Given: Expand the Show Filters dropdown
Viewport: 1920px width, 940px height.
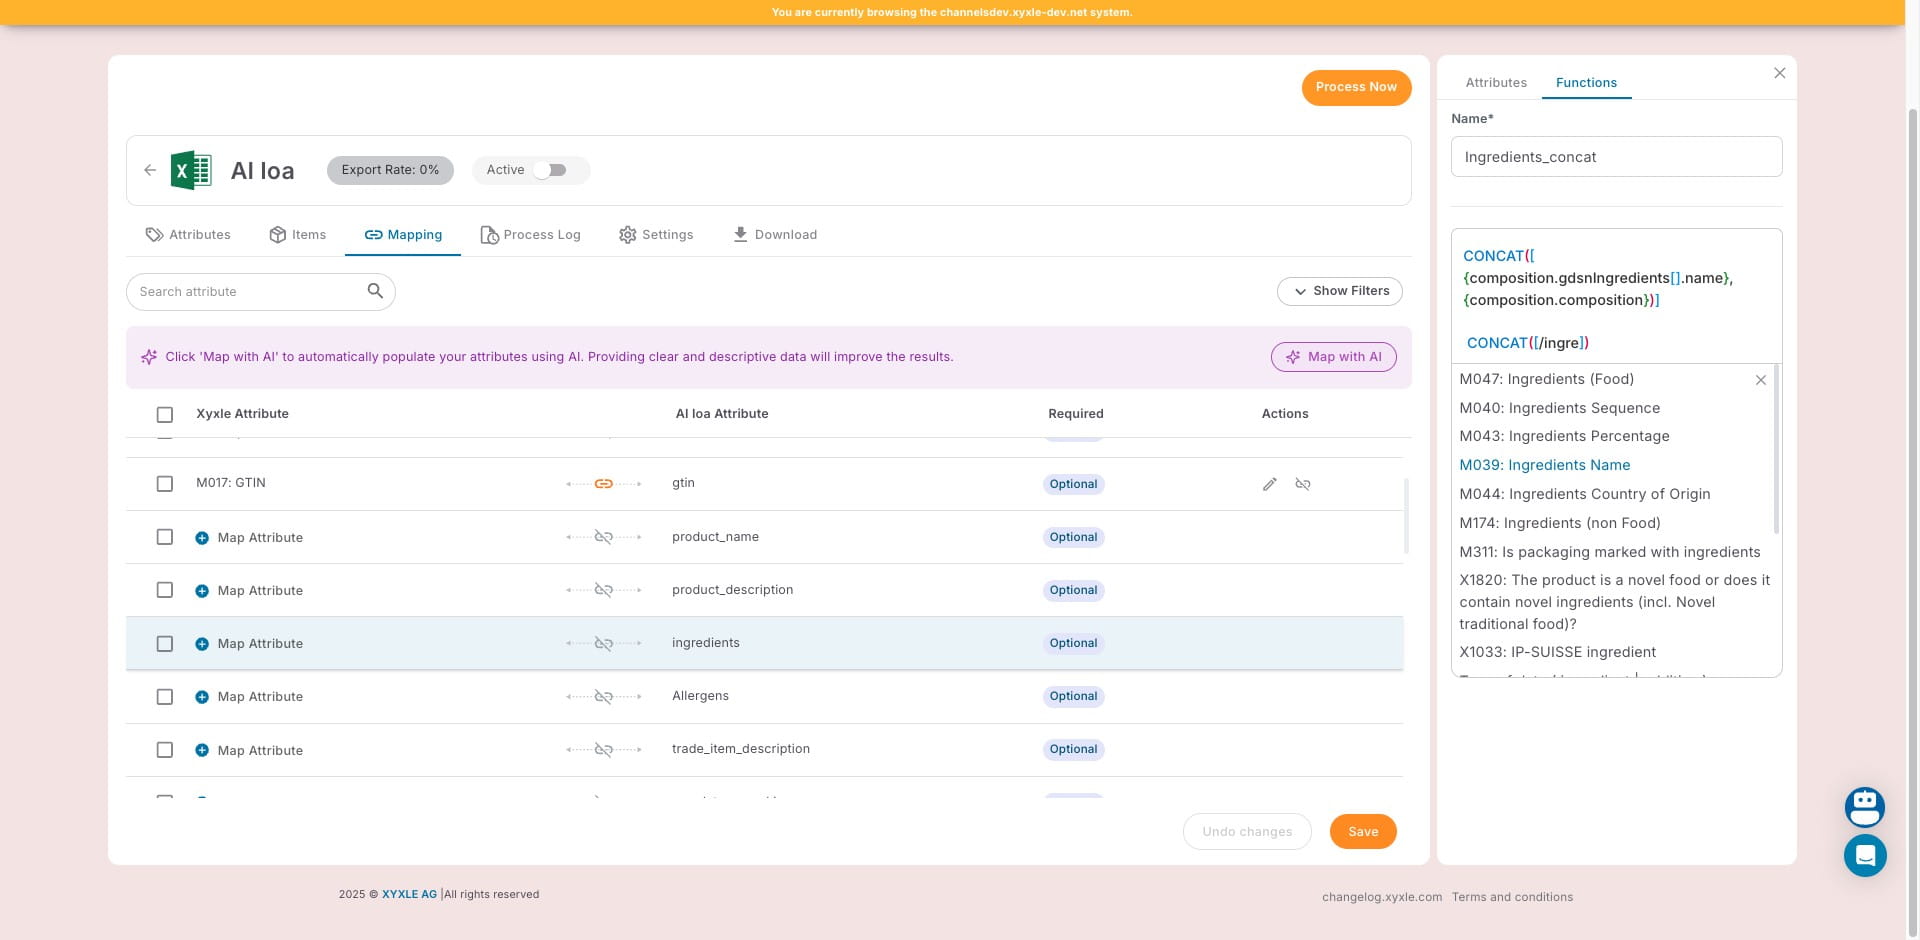Looking at the screenshot, I should 1339,291.
